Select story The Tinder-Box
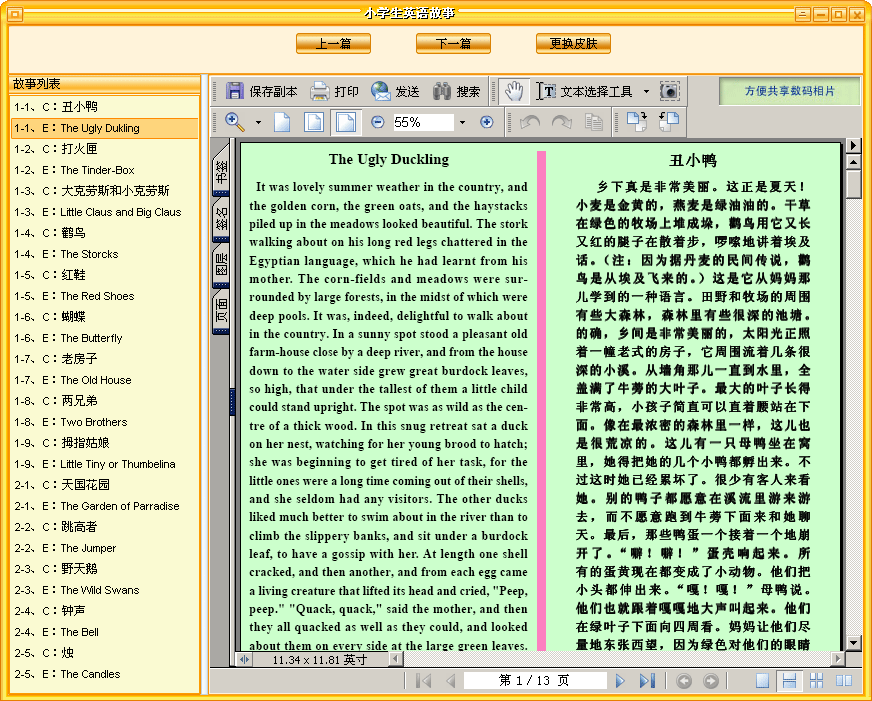 point(105,170)
